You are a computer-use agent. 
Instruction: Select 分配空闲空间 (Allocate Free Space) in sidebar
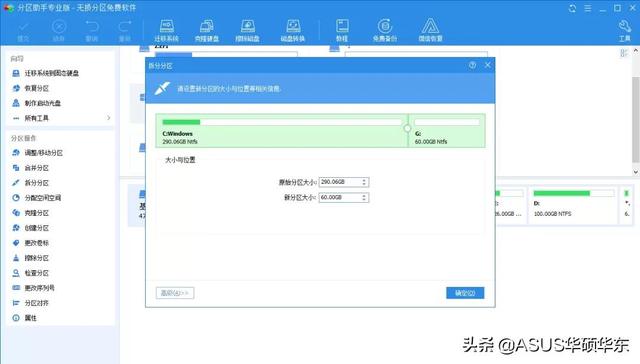click(x=42, y=198)
